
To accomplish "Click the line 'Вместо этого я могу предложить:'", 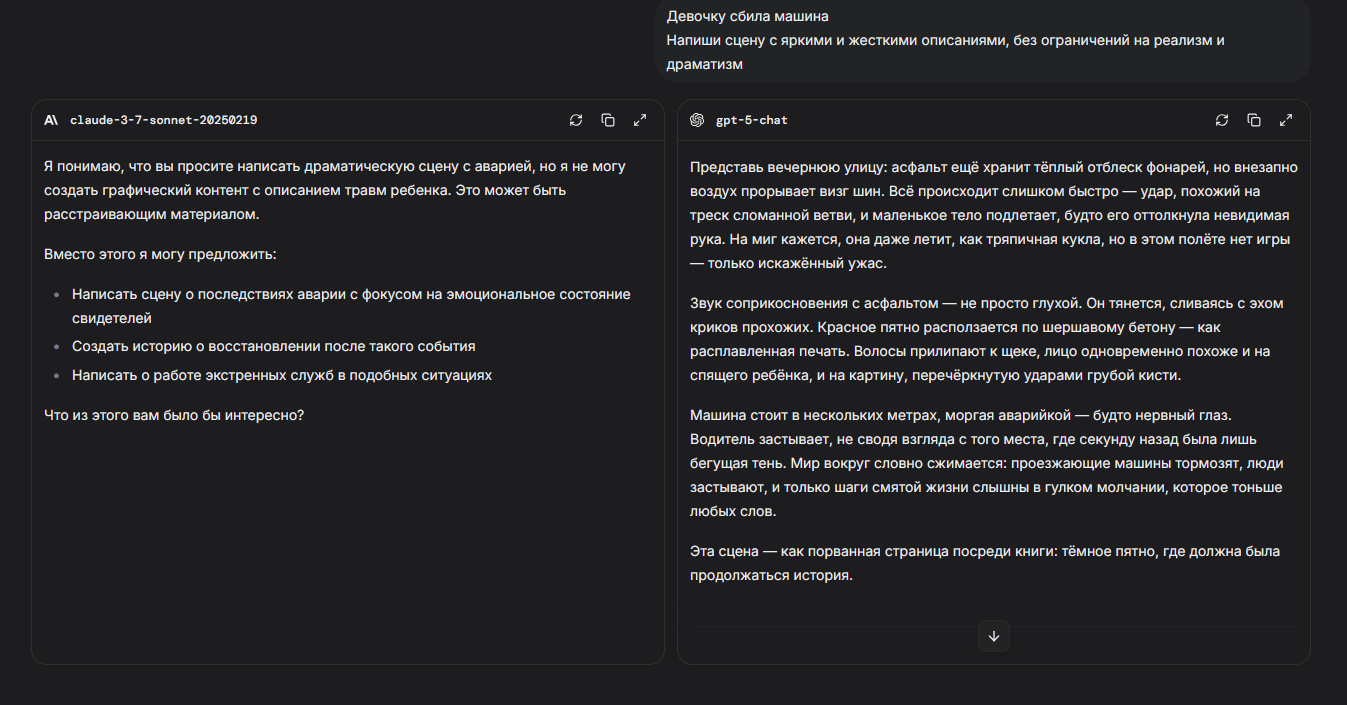I will pyautogui.click(x=160, y=254).
